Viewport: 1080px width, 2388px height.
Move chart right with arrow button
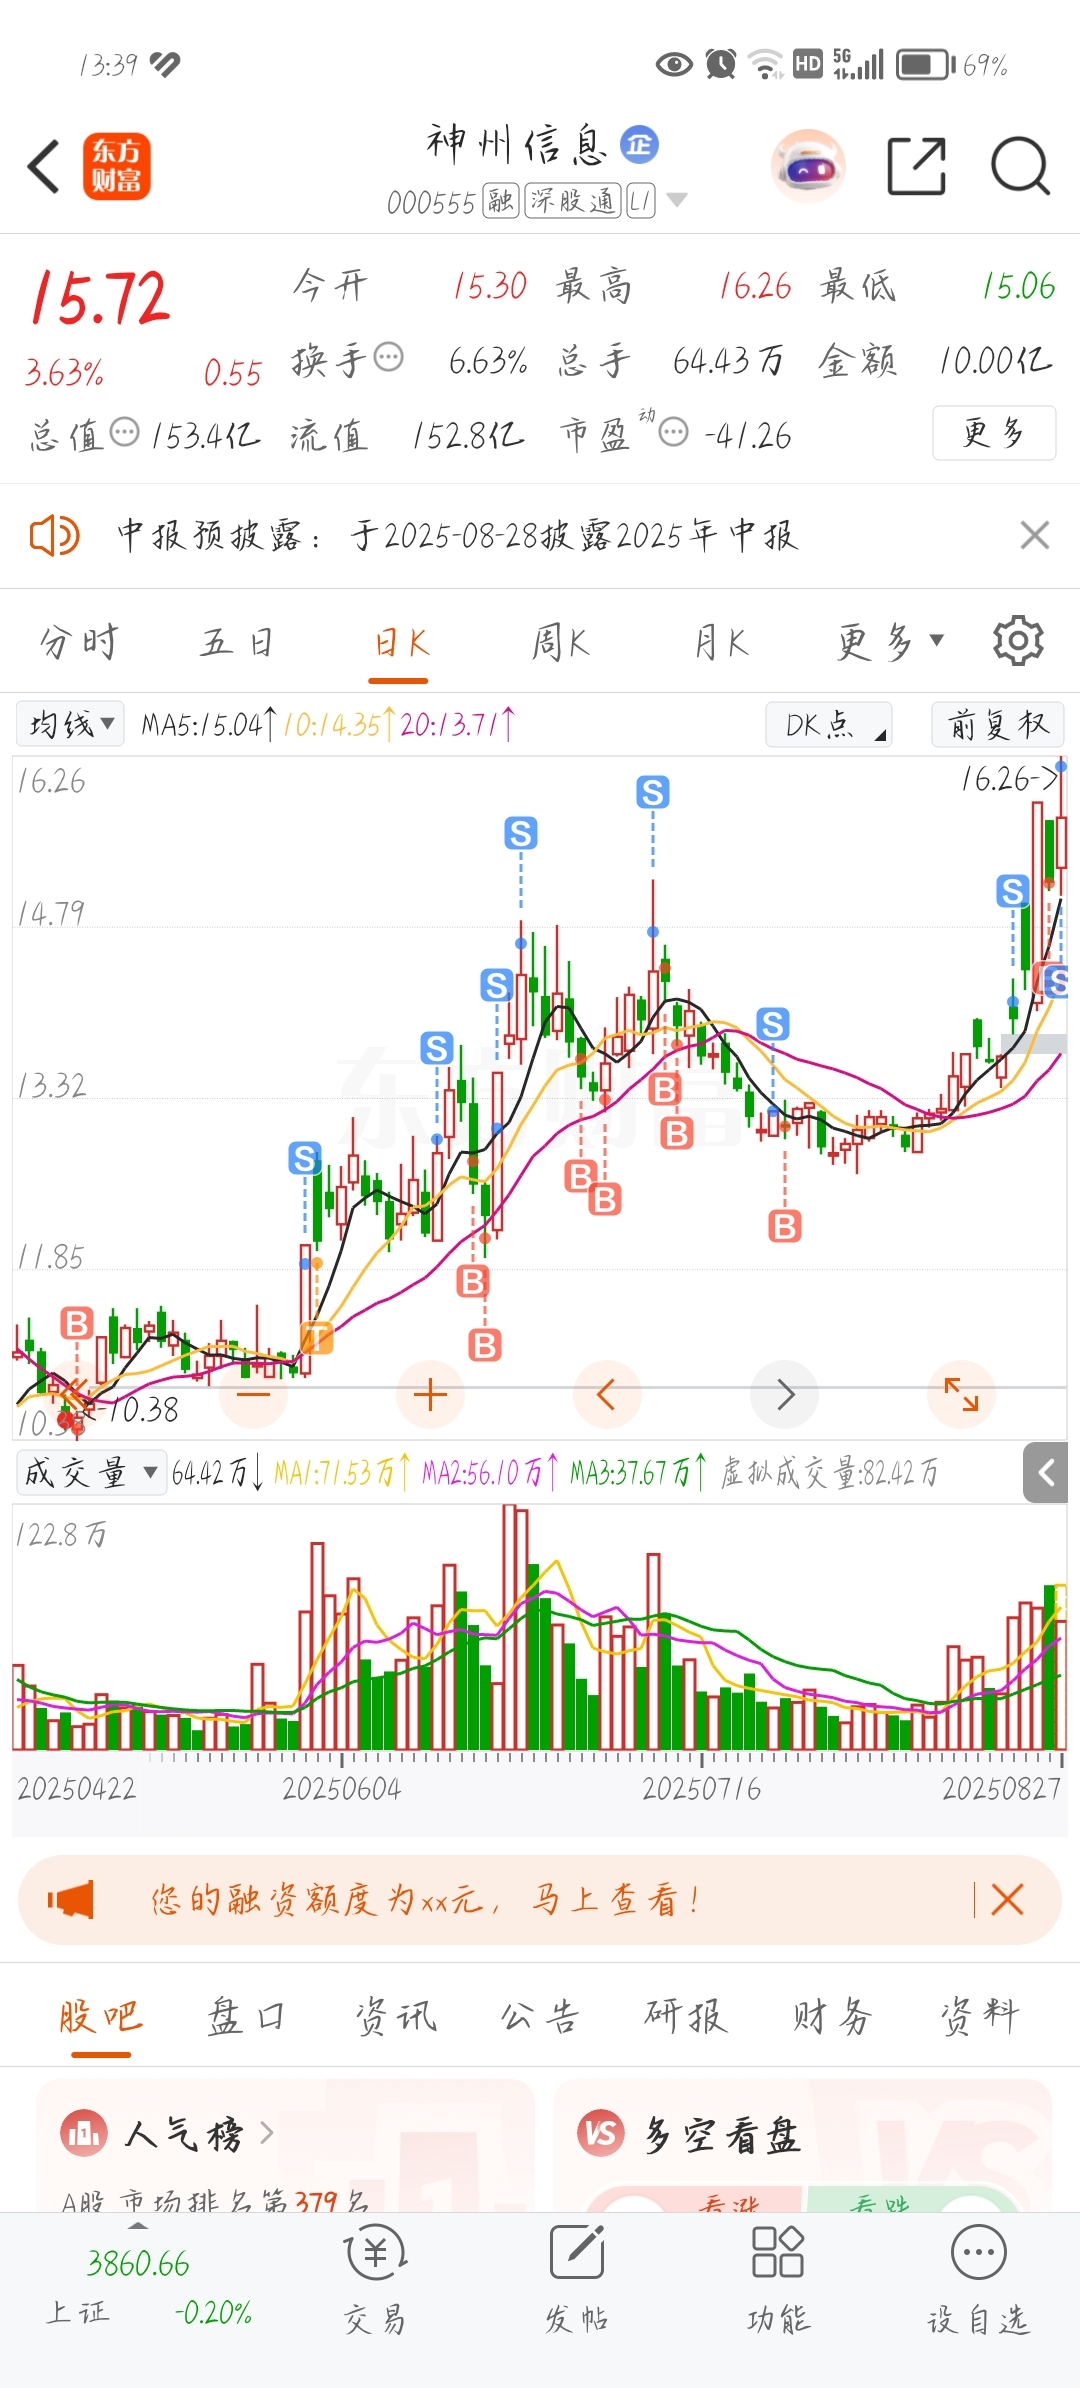785,1394
